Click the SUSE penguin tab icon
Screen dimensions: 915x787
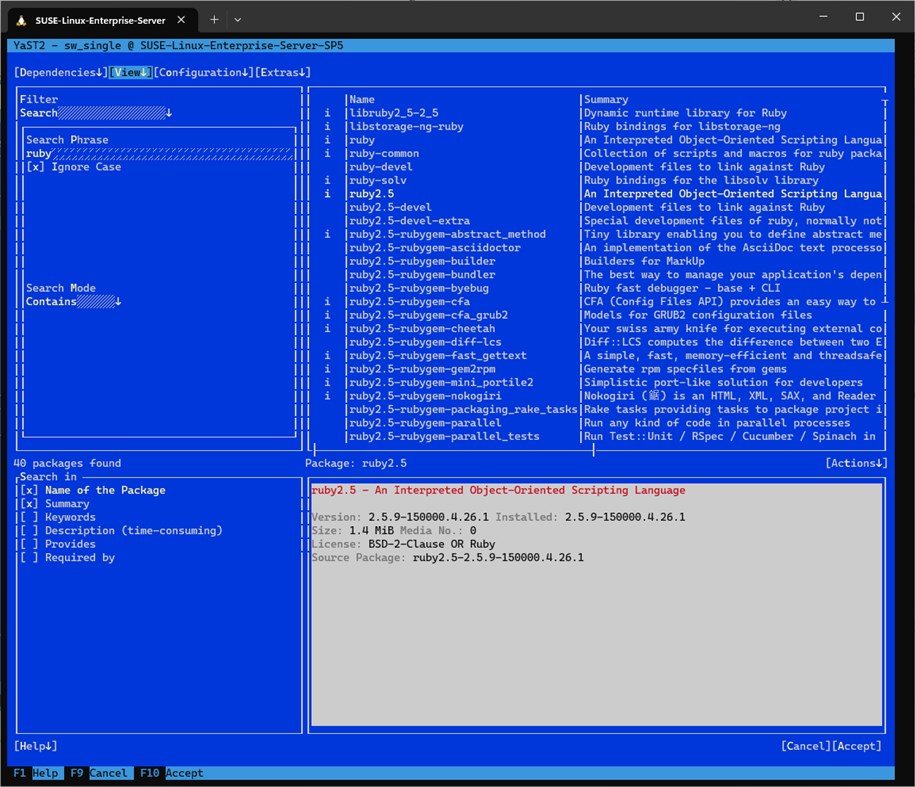tap(22, 20)
